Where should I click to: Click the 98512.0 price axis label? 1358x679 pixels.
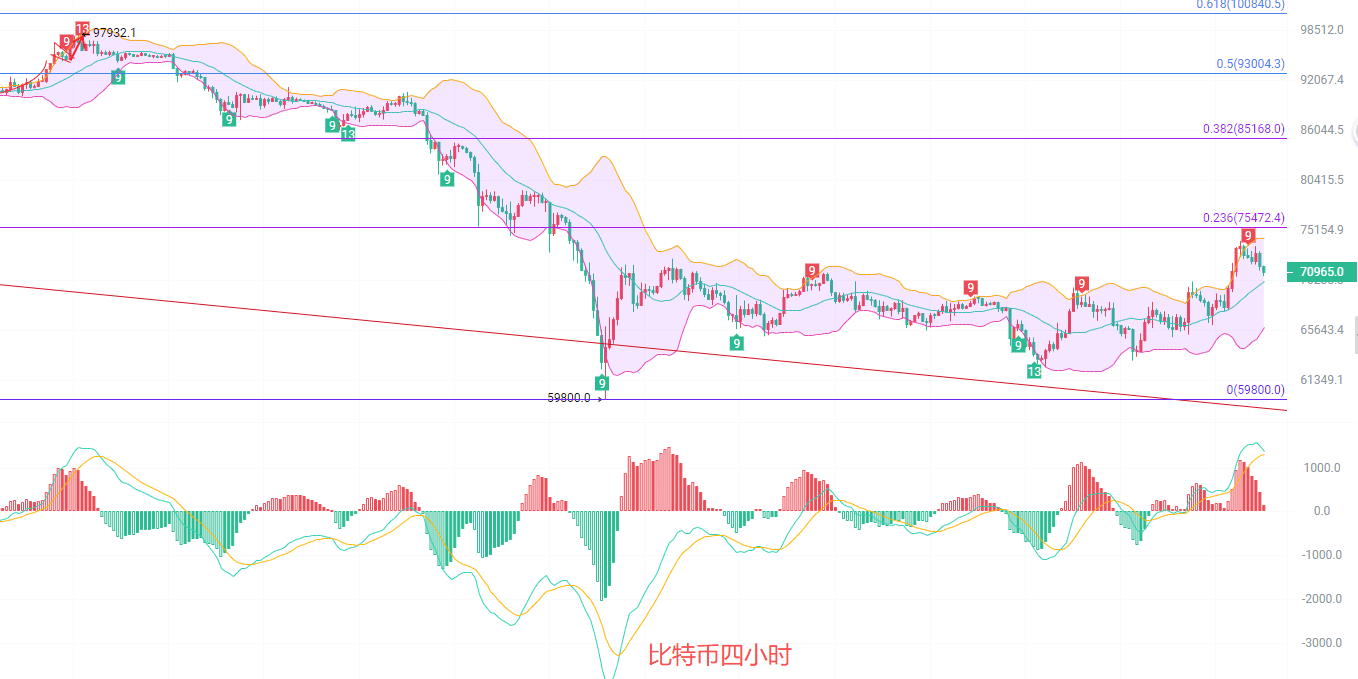click(x=1321, y=30)
